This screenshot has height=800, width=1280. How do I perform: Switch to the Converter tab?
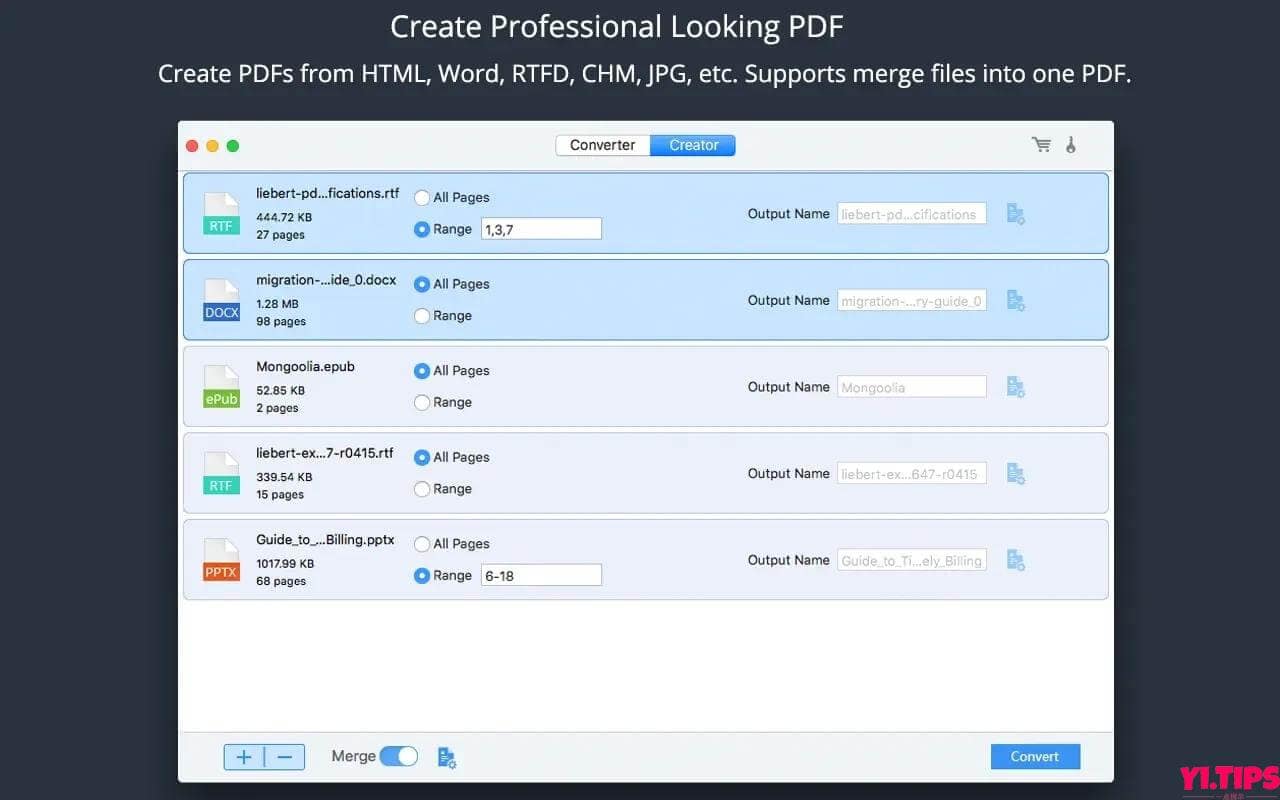pyautogui.click(x=603, y=145)
